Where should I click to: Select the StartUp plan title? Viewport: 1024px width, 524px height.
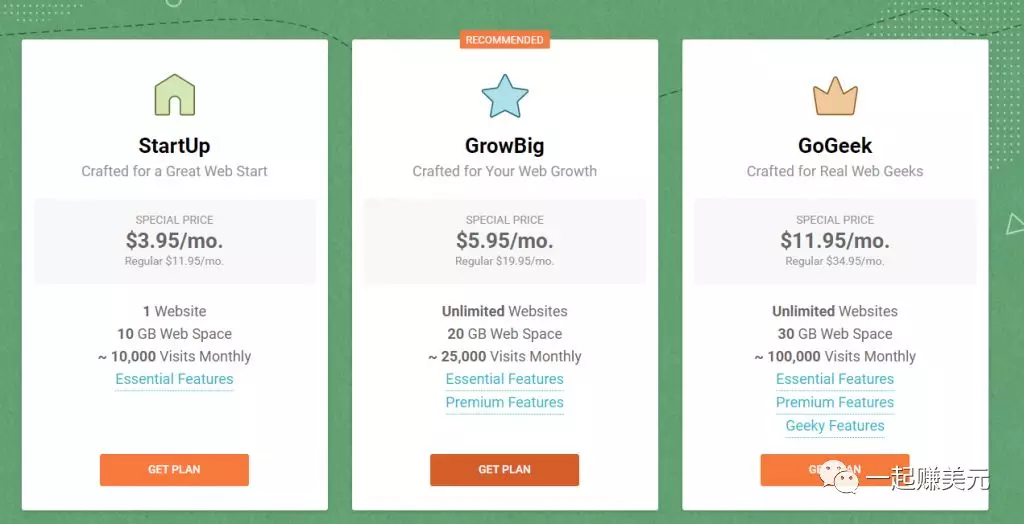[x=174, y=146]
